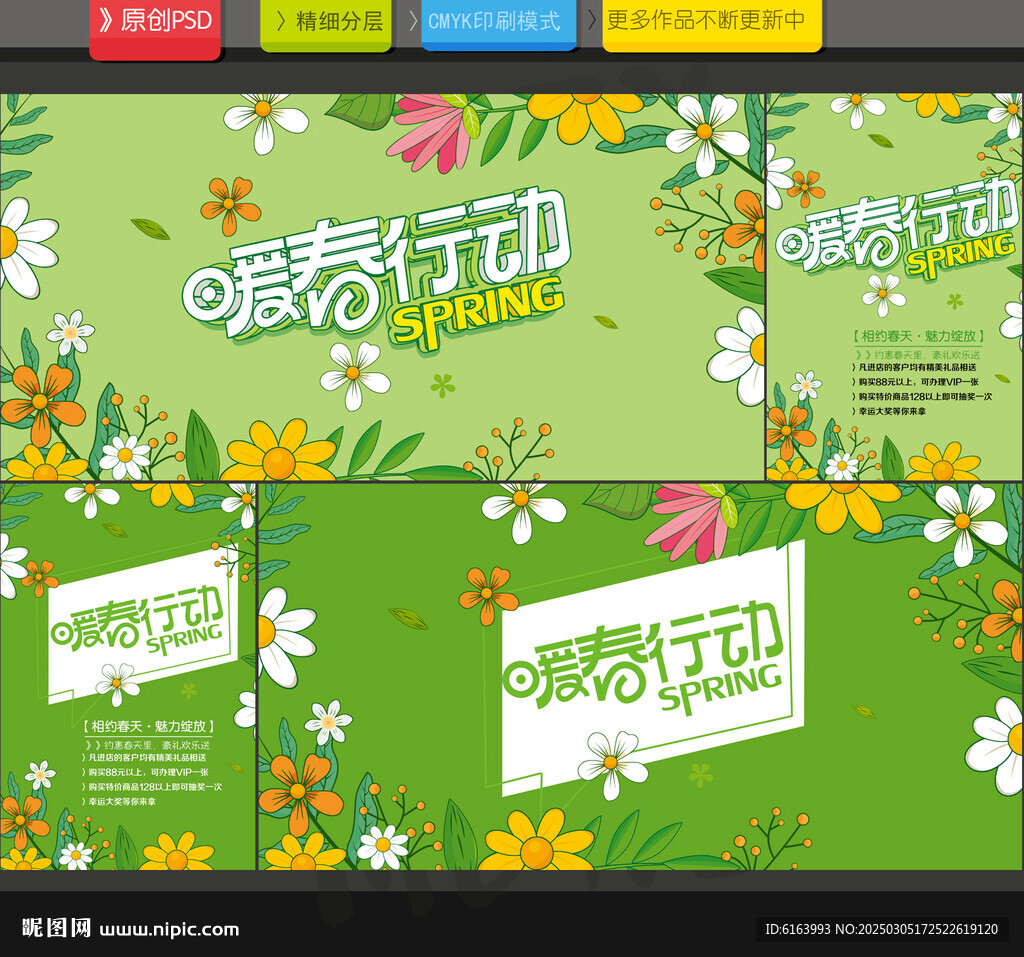Screen dimensions: 1024x957
Task: Click 幸运大奖等你来拿 line in dark-green poster
Action: click(x=119, y=802)
